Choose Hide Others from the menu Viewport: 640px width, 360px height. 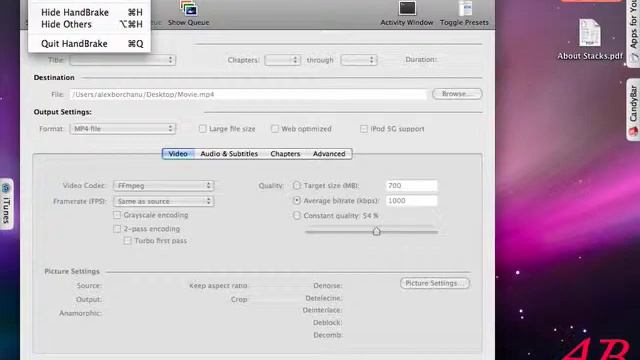(89, 24)
